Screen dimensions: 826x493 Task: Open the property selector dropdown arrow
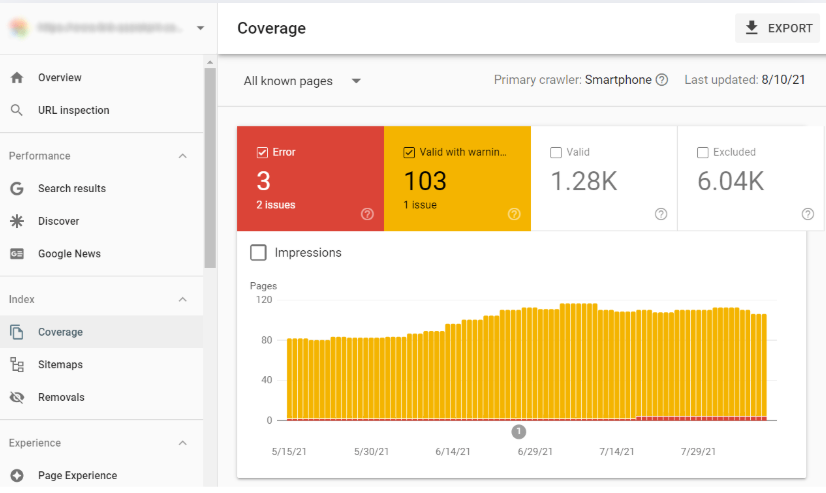tap(200, 28)
